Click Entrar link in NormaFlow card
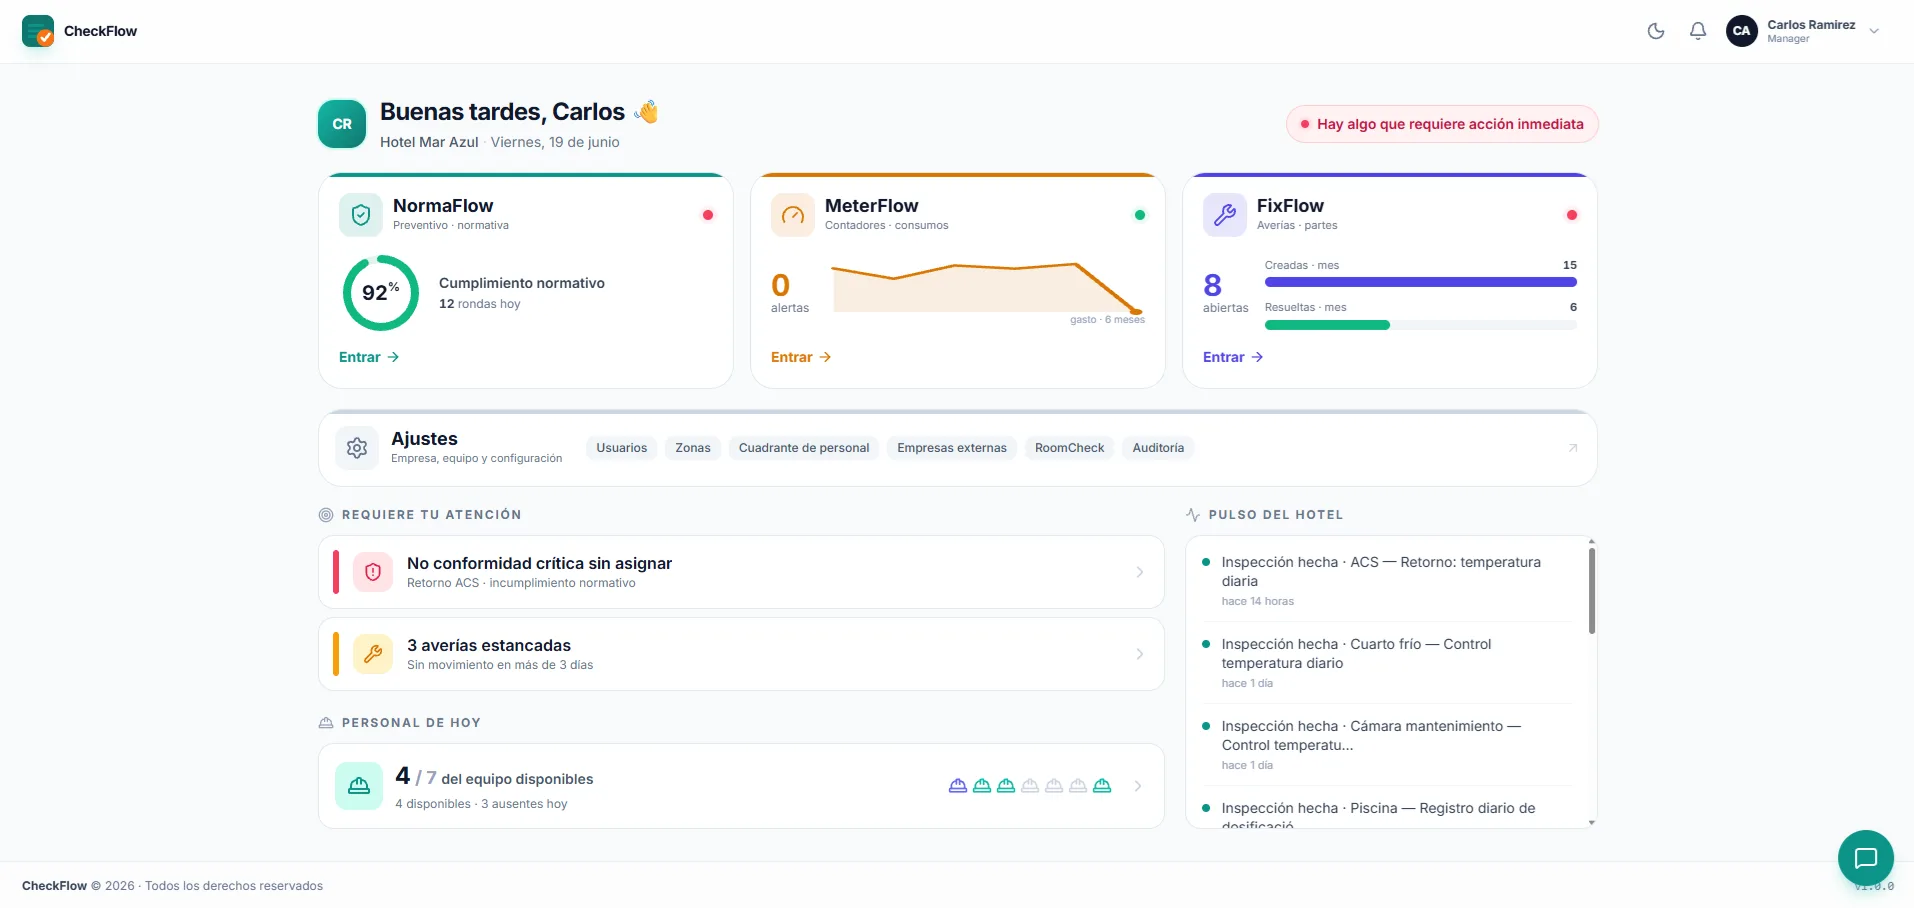This screenshot has width=1914, height=908. pos(369,357)
